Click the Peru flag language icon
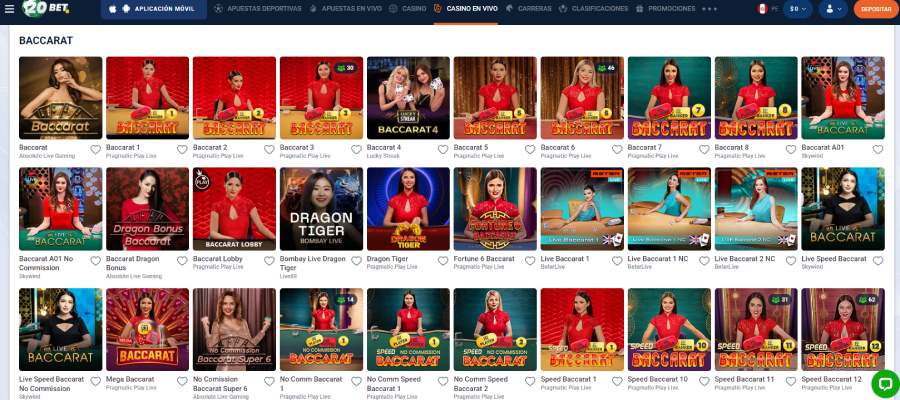Image resolution: width=900 pixels, height=400 pixels. pos(761,8)
